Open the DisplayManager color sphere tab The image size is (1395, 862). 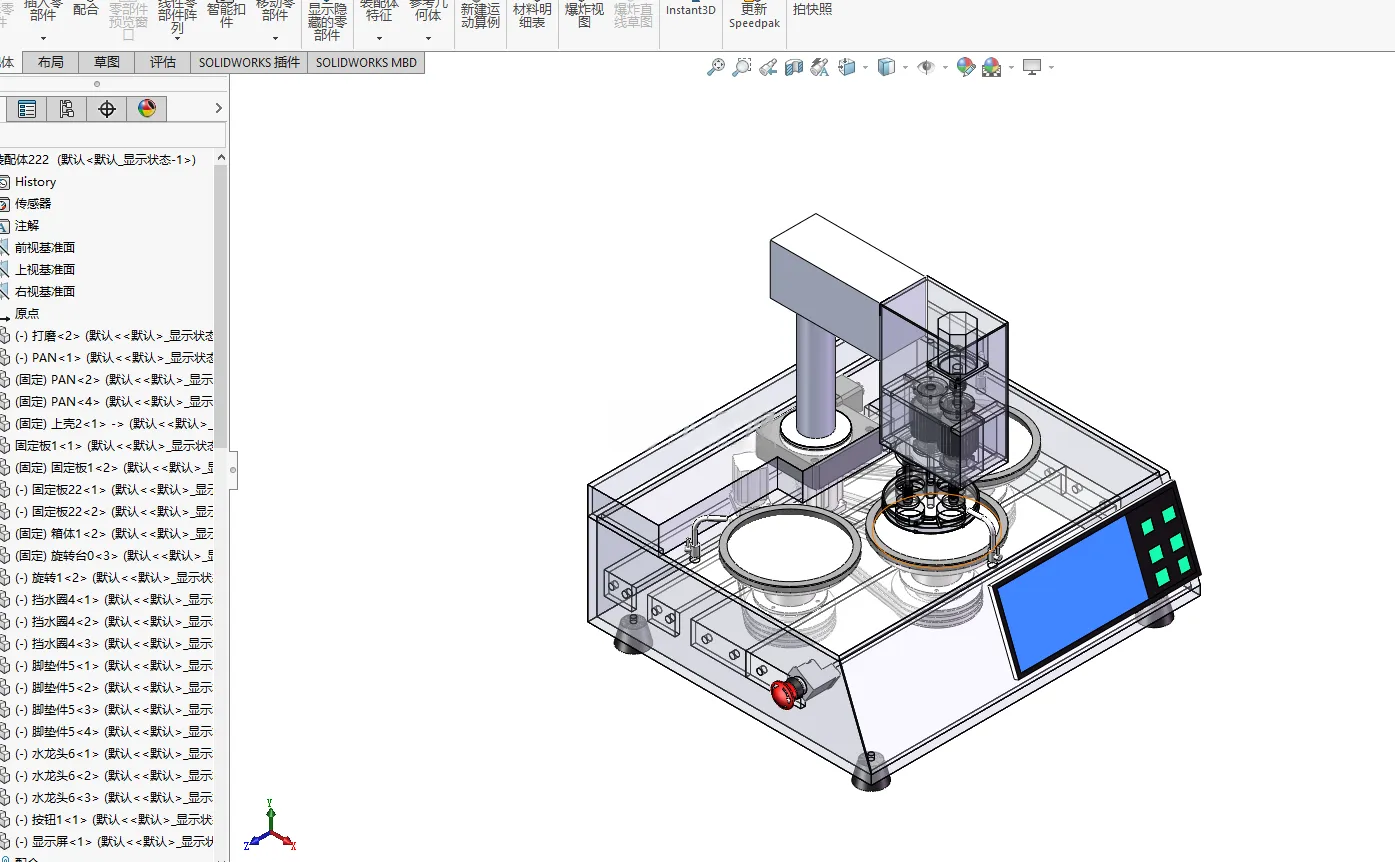coord(147,109)
